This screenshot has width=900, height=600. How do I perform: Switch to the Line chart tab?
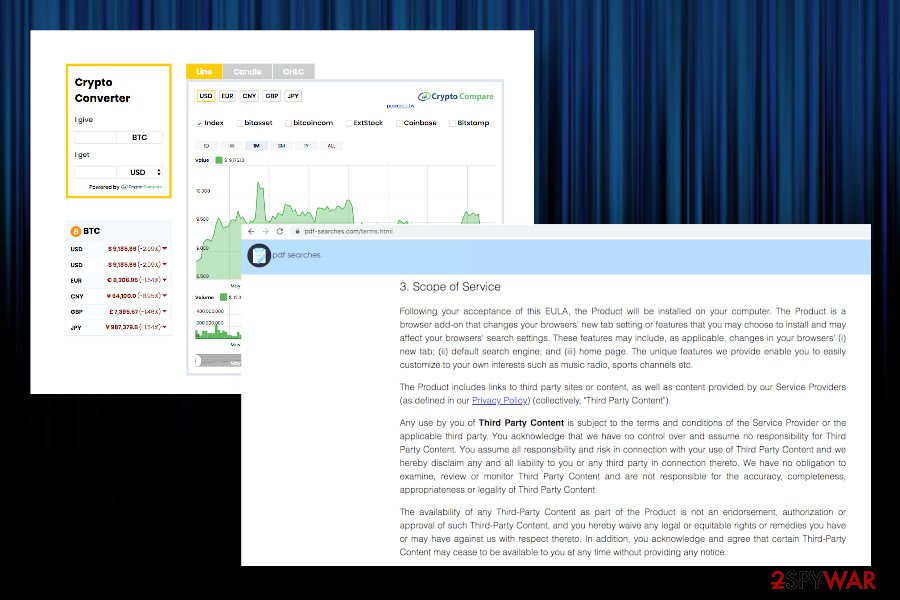pos(204,72)
